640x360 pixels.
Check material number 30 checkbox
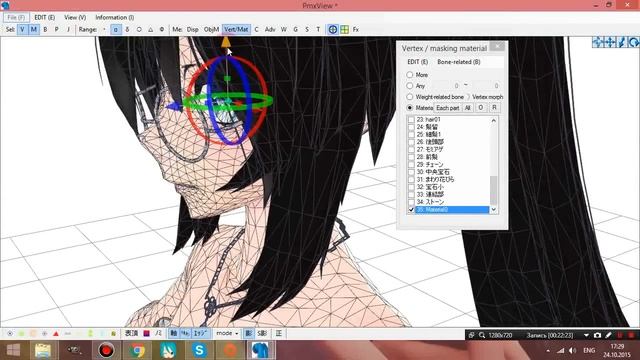(x=411, y=172)
